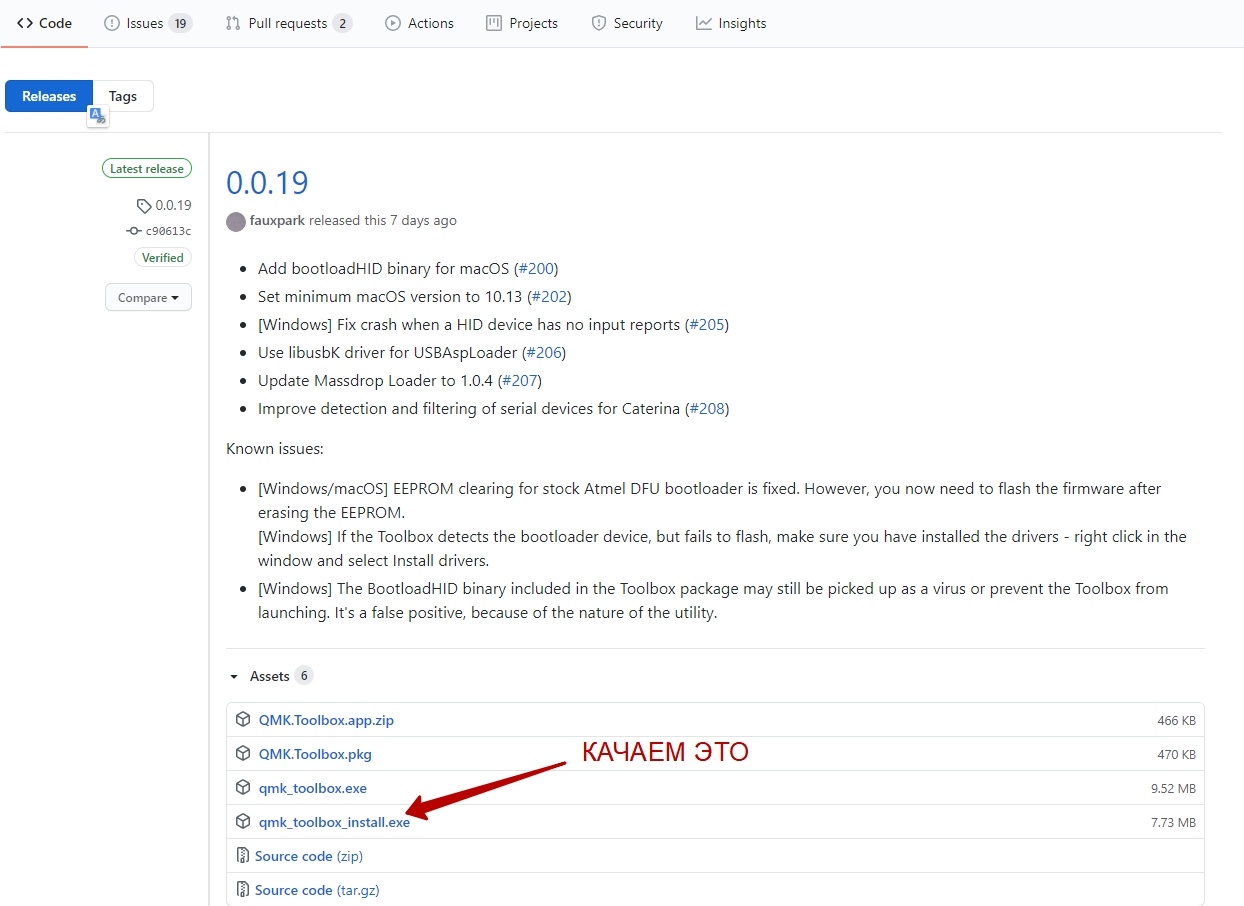Open the Pull requests tab
Image resolution: width=1244 pixels, height=906 pixels.
(288, 23)
